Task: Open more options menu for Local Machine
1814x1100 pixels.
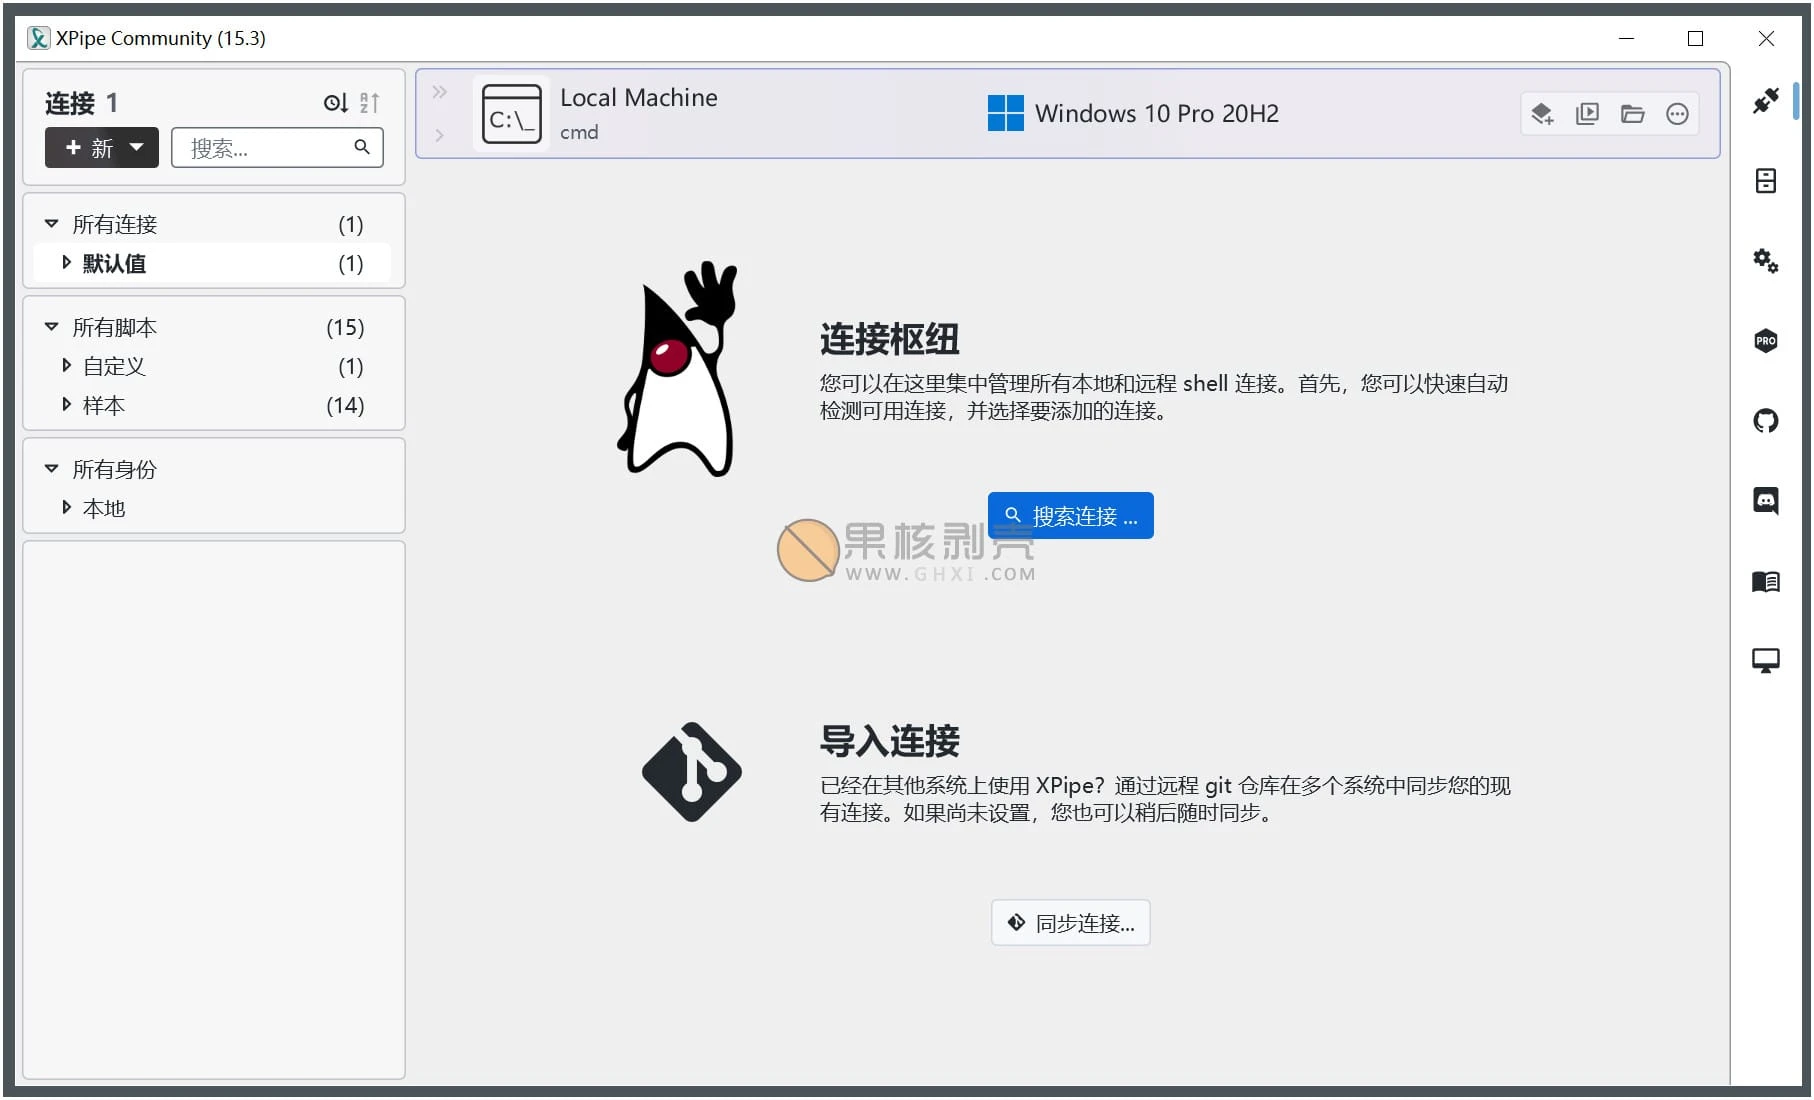Action: [1678, 114]
